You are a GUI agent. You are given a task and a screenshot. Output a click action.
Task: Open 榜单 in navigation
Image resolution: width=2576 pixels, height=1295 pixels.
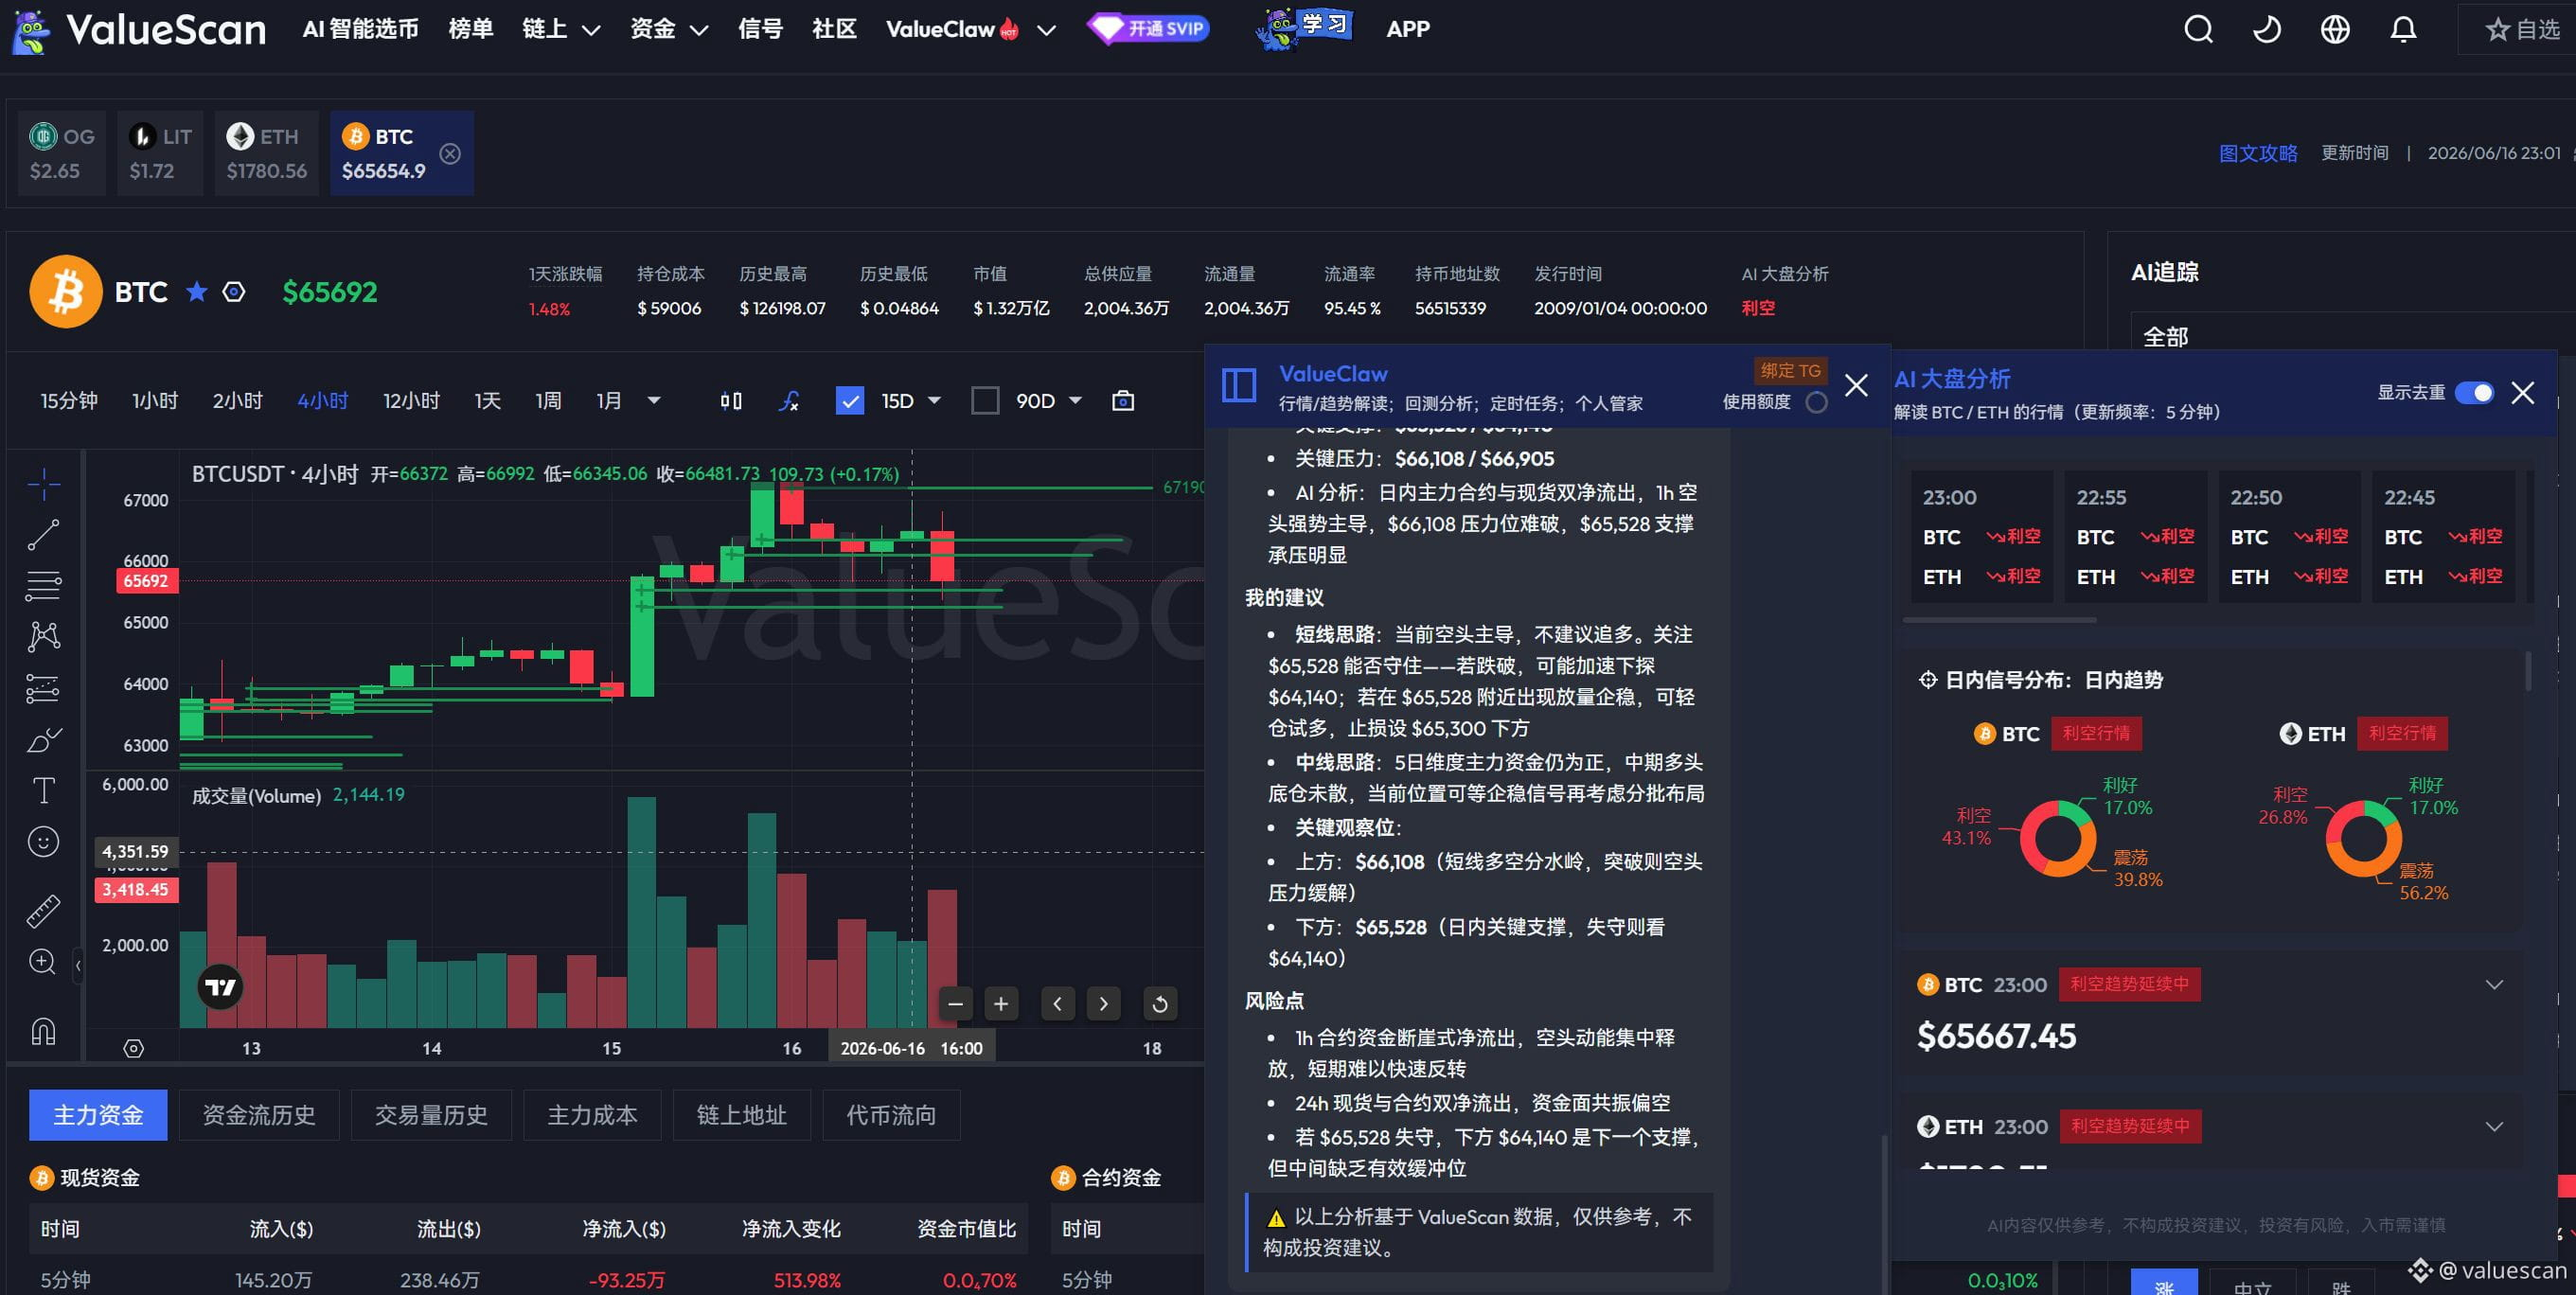[471, 29]
